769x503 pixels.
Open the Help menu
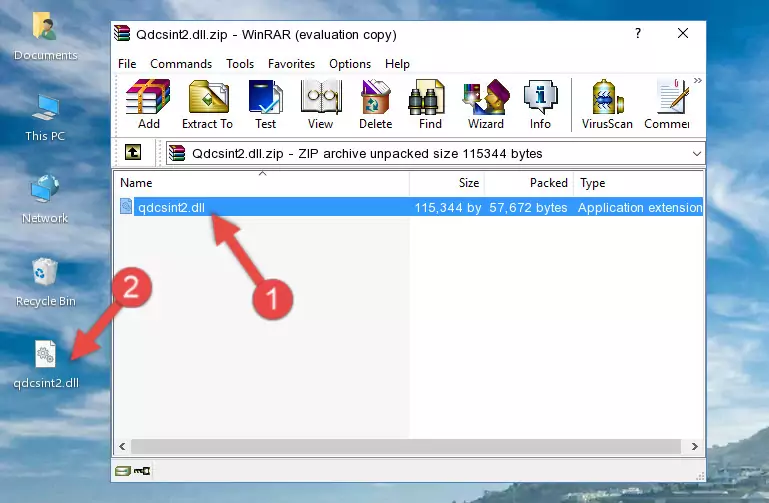(x=397, y=64)
